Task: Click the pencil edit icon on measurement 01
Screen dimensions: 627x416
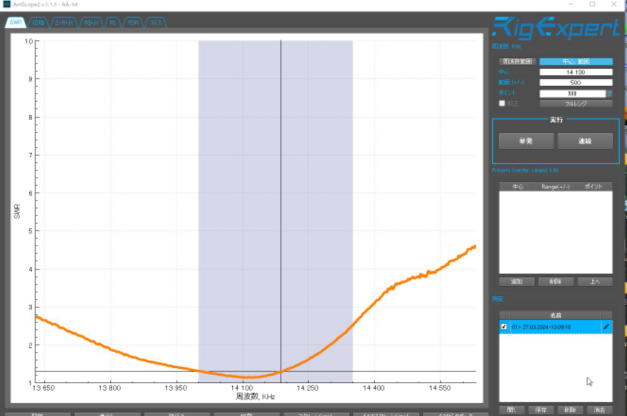Action: (x=606, y=327)
